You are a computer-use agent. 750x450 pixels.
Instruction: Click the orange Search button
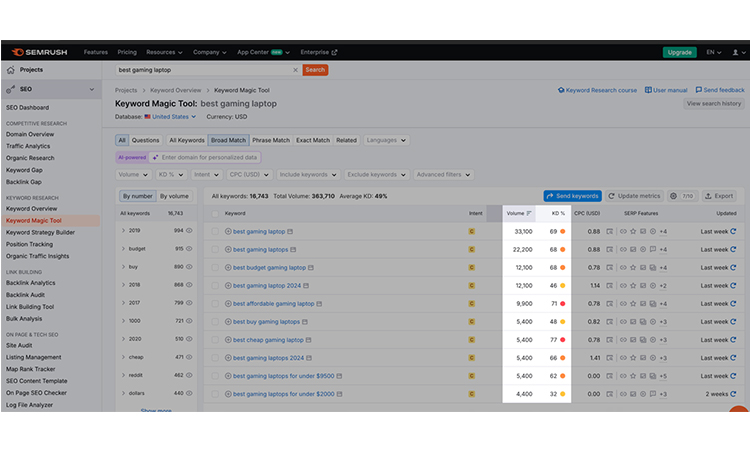click(x=315, y=70)
